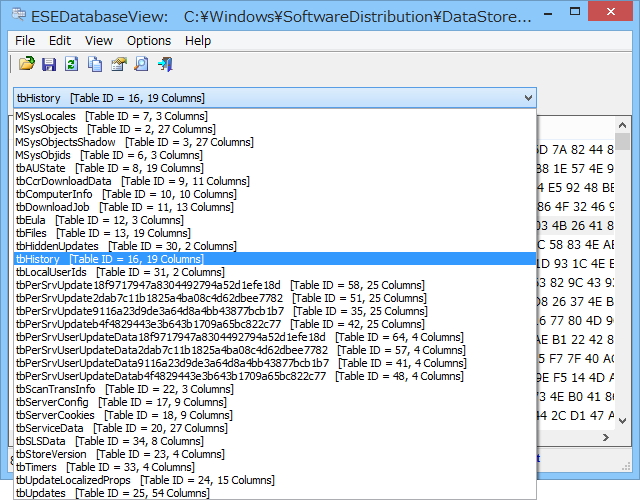
Task: Open the File menu
Action: [x=25, y=41]
